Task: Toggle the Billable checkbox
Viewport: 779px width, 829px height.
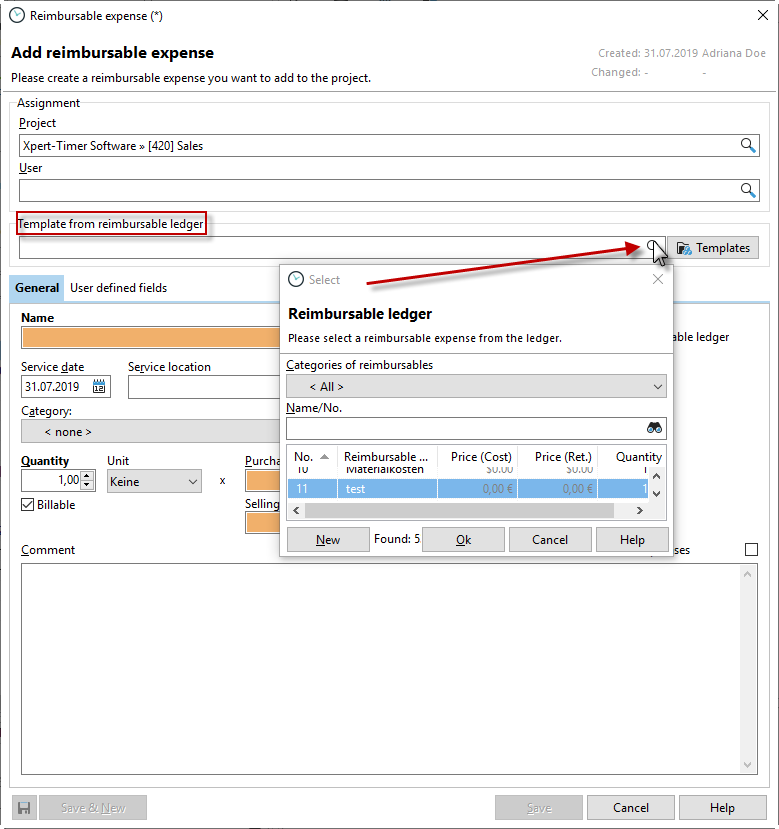Action: coord(28,505)
